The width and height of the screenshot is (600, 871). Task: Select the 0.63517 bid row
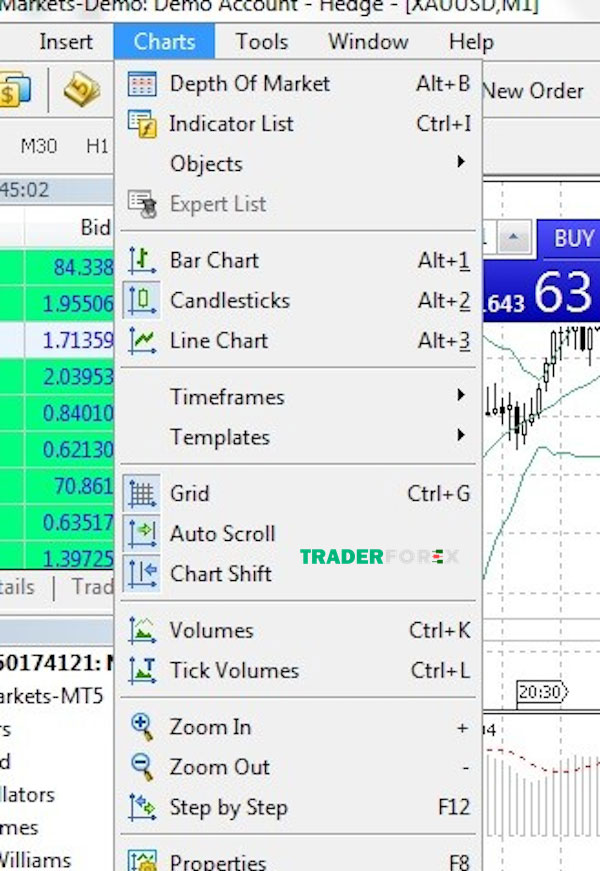pyautogui.click(x=57, y=522)
